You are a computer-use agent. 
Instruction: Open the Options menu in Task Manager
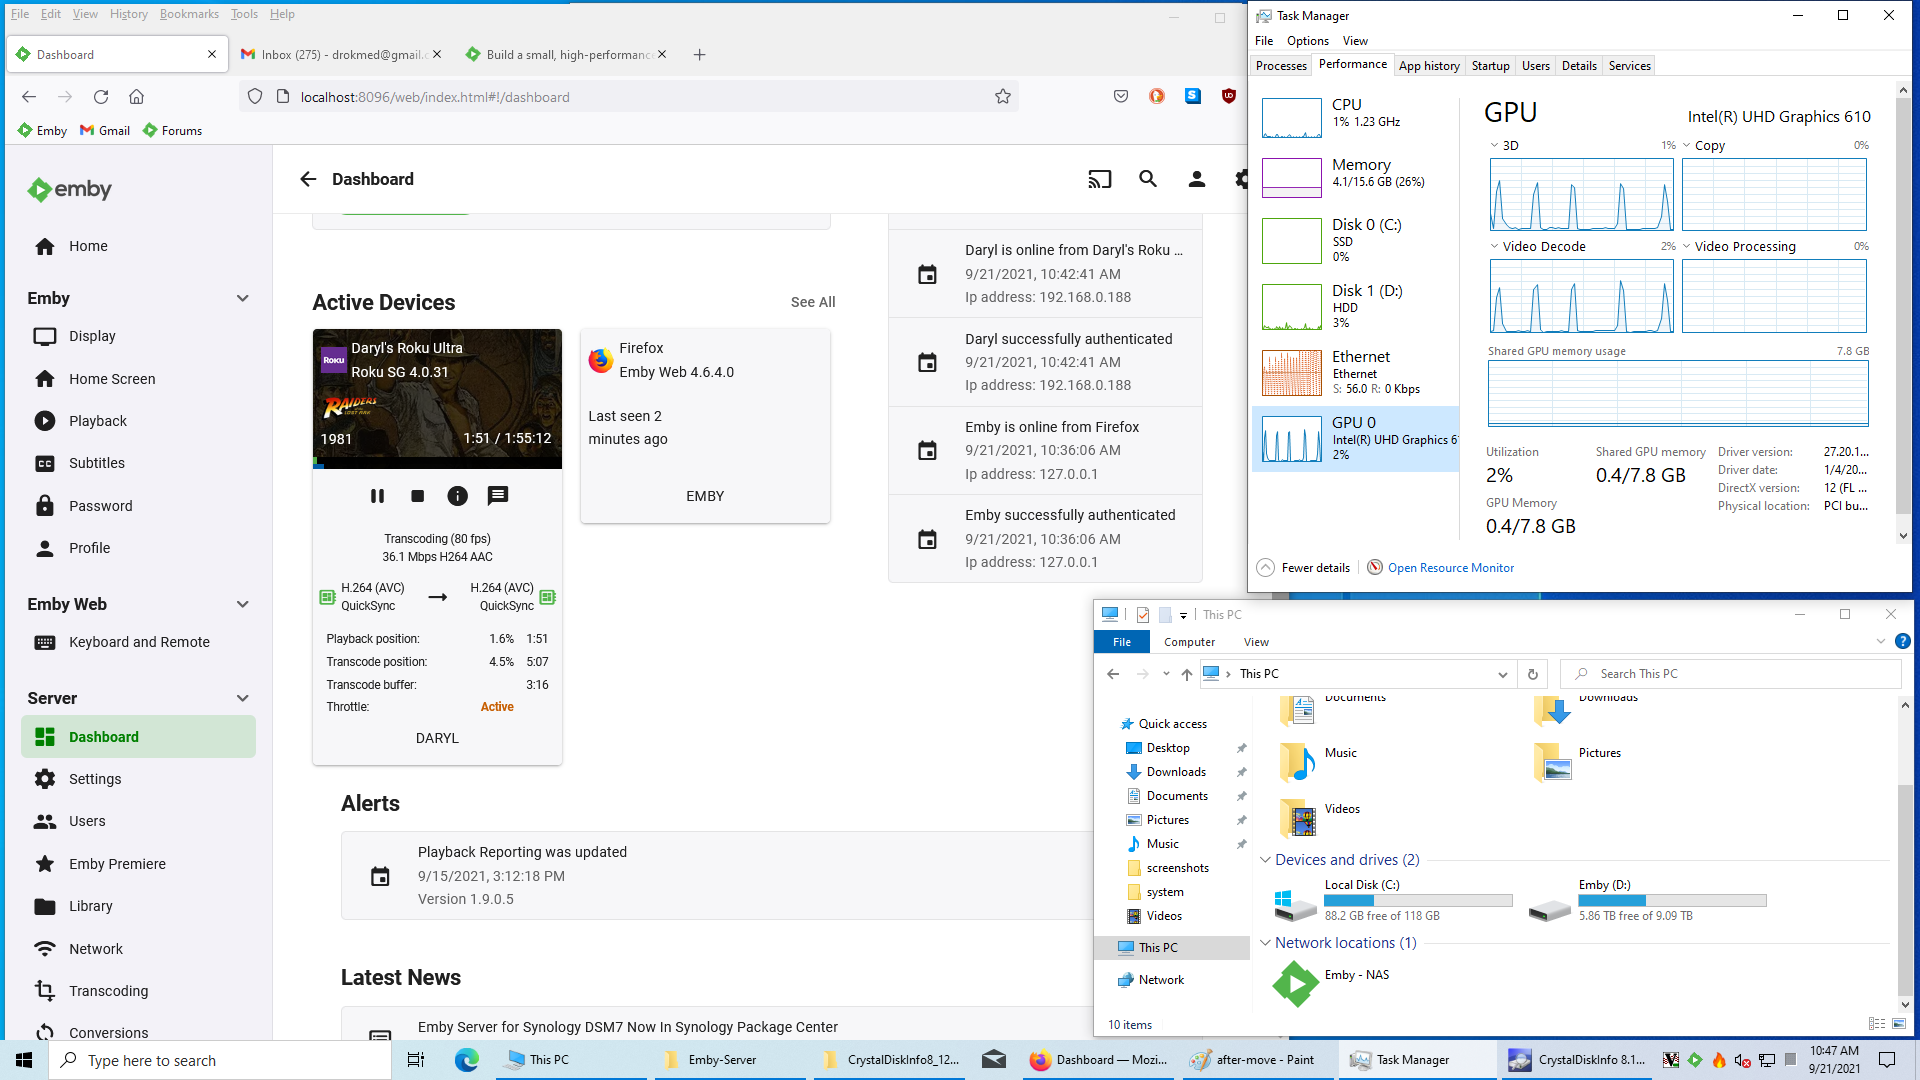tap(1307, 41)
